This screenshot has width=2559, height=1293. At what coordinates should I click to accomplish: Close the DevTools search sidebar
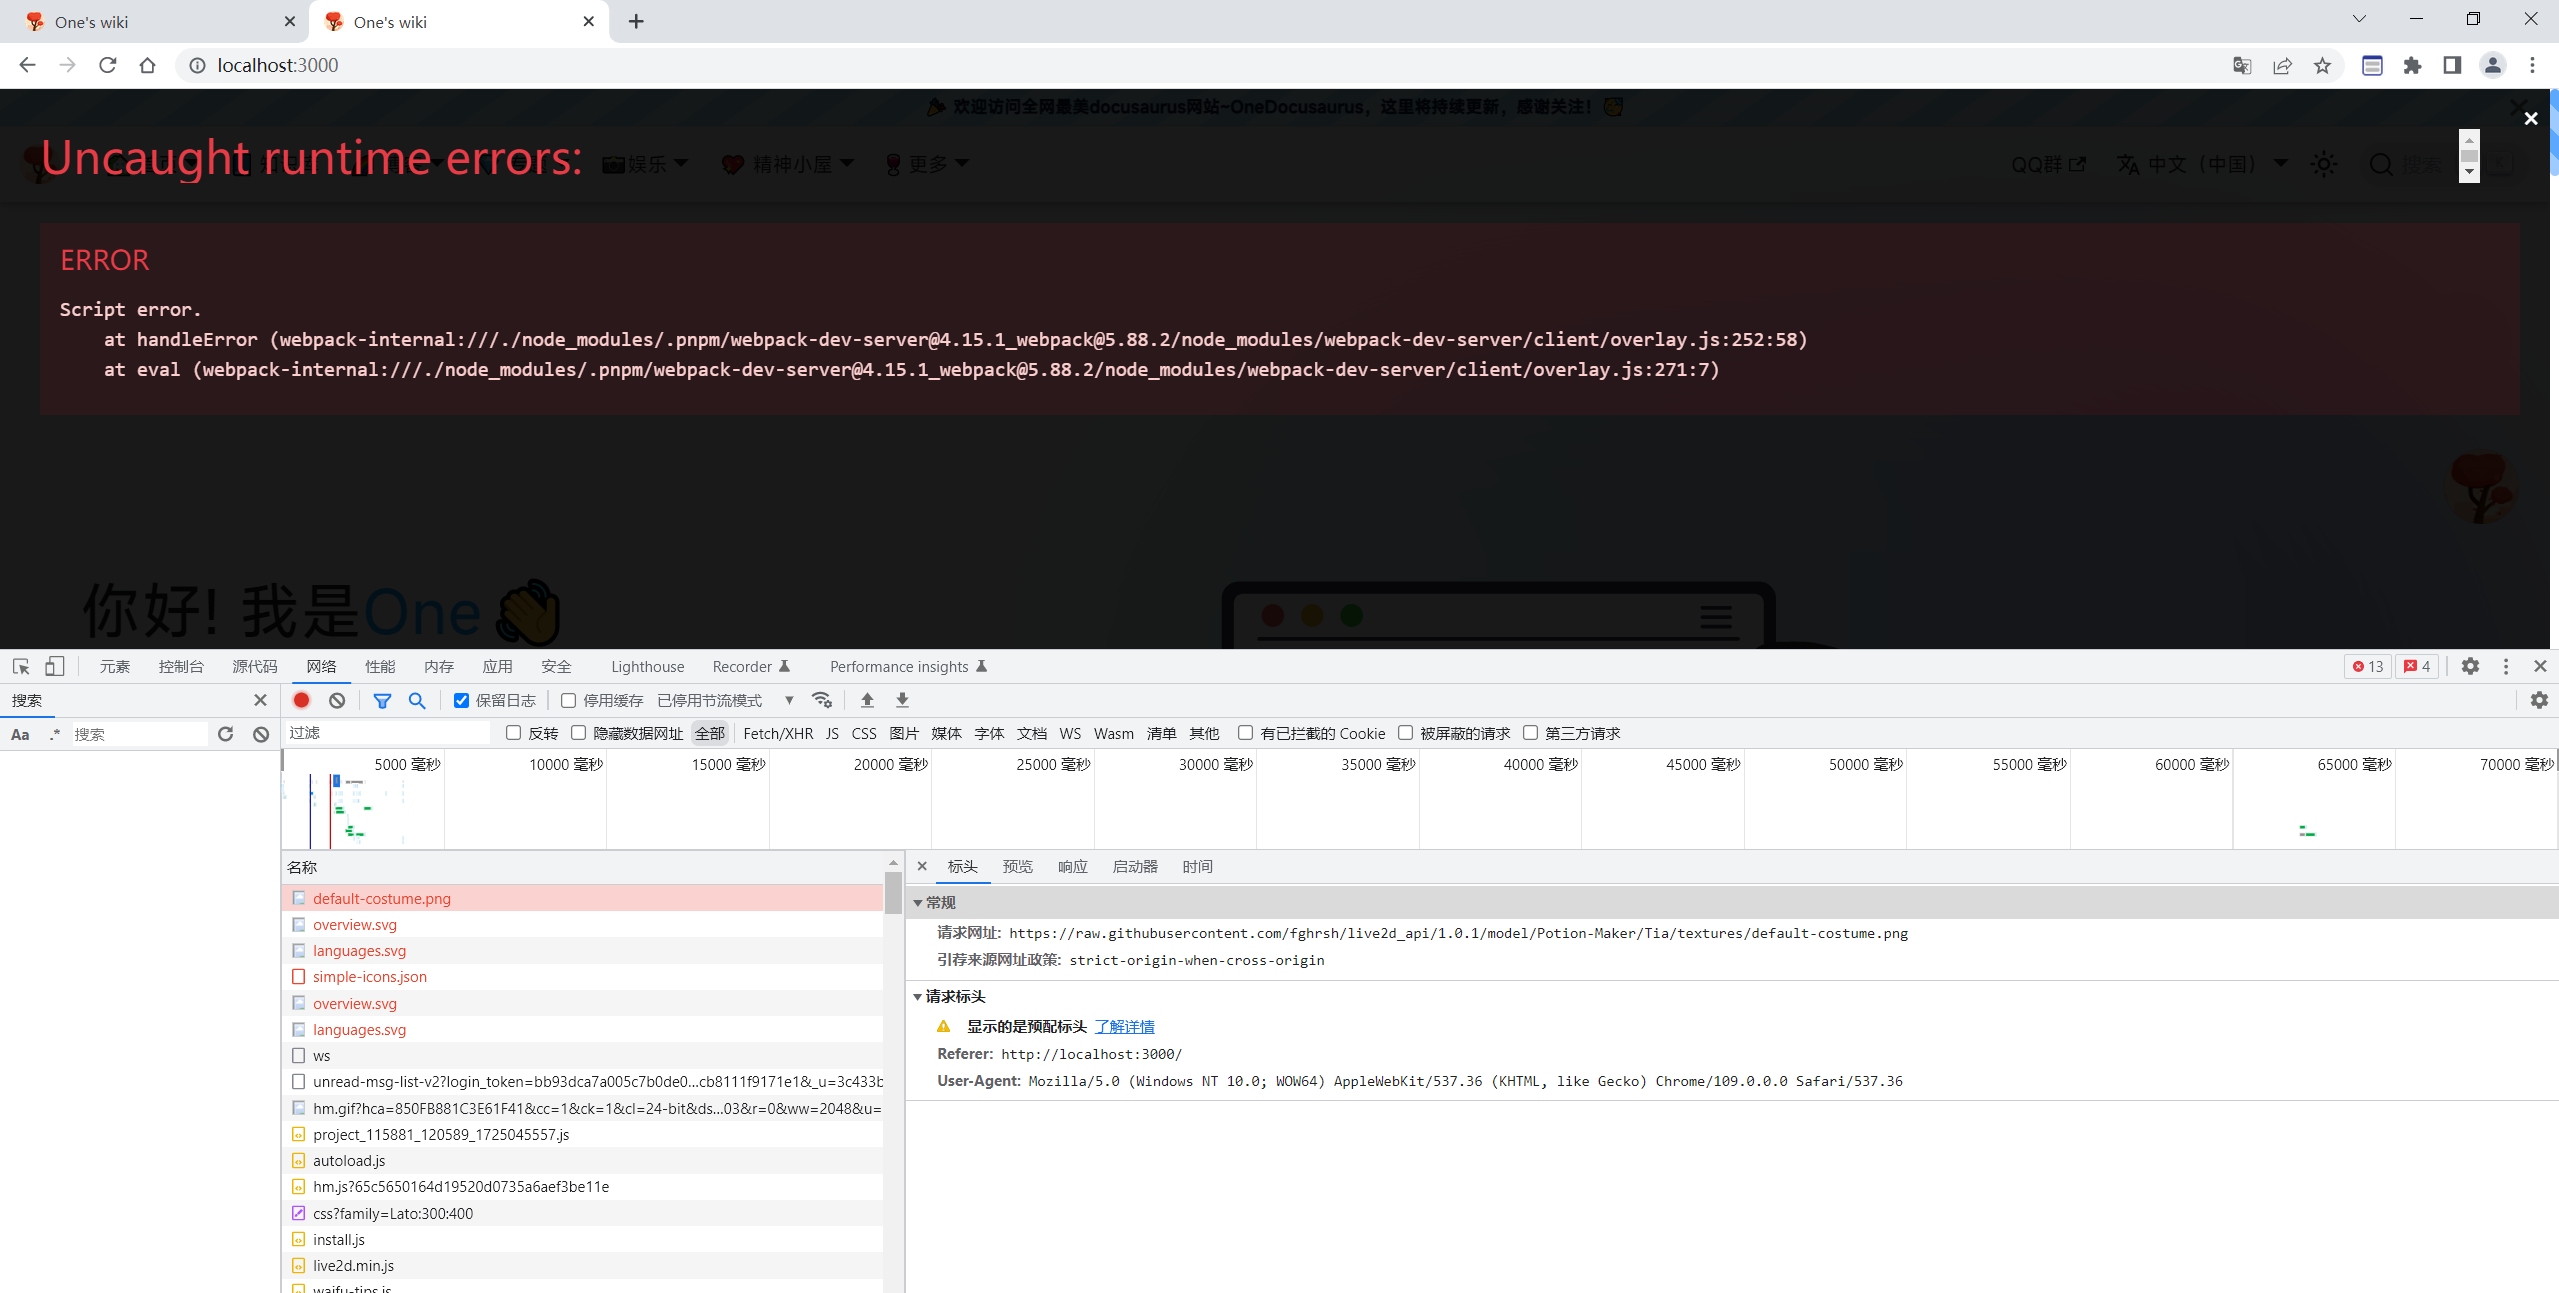point(260,700)
